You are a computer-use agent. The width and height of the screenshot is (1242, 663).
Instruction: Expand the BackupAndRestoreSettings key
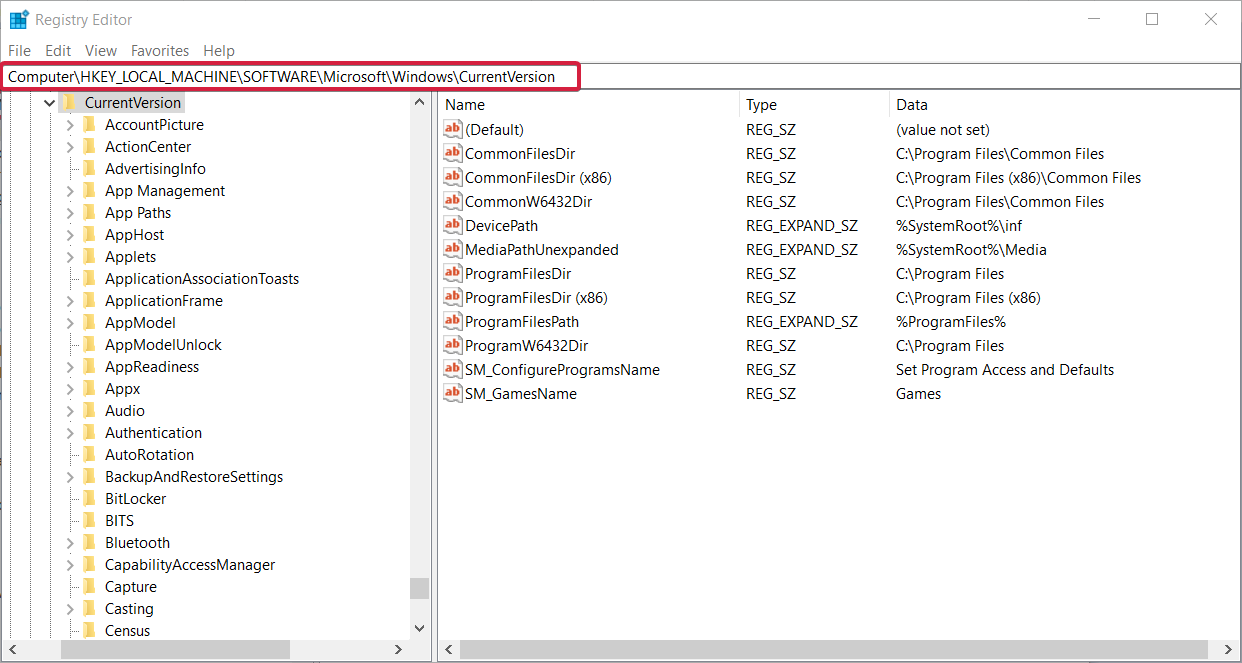click(70, 477)
